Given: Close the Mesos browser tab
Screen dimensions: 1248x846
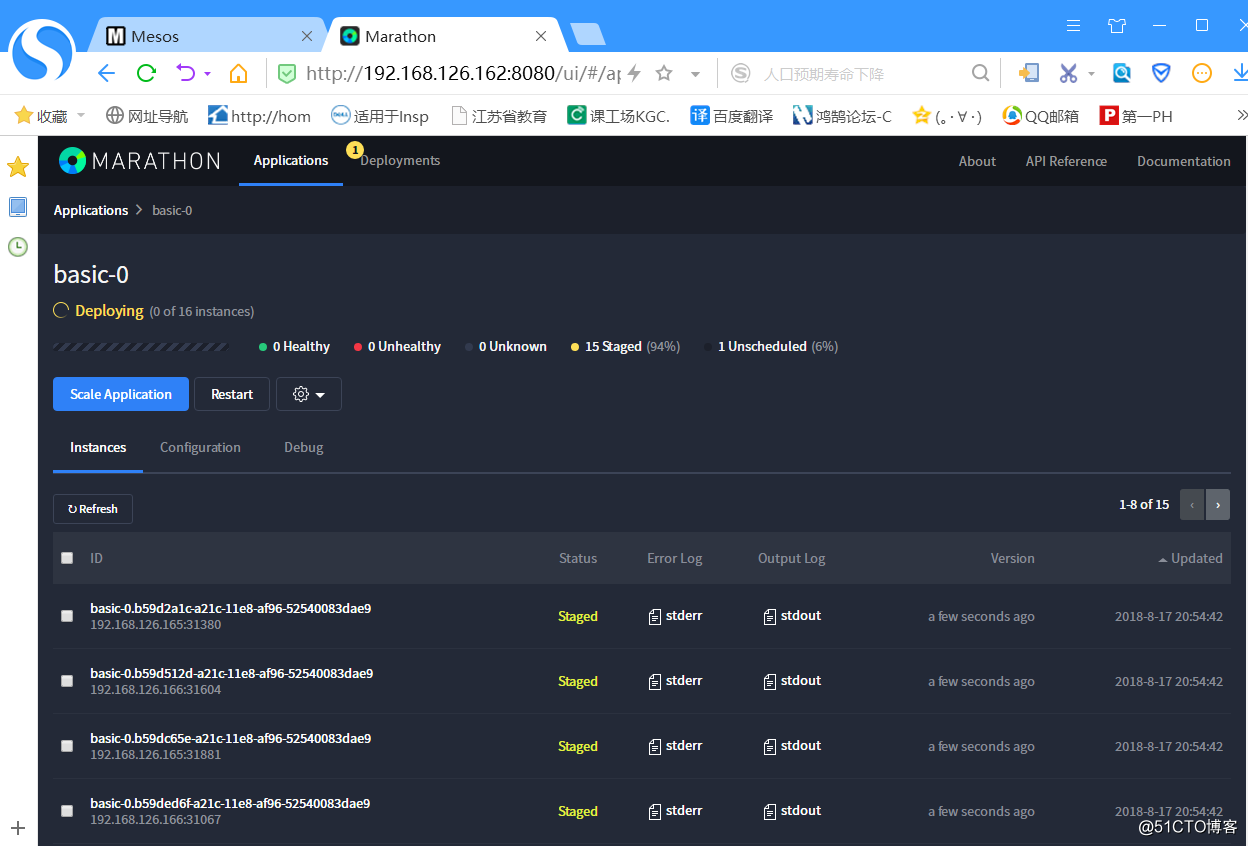Looking at the screenshot, I should coord(307,36).
